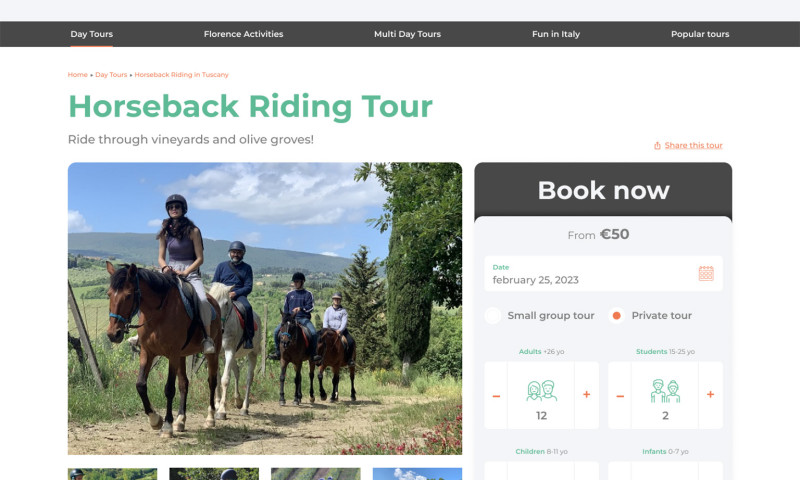Select the Private tour option

617,316
